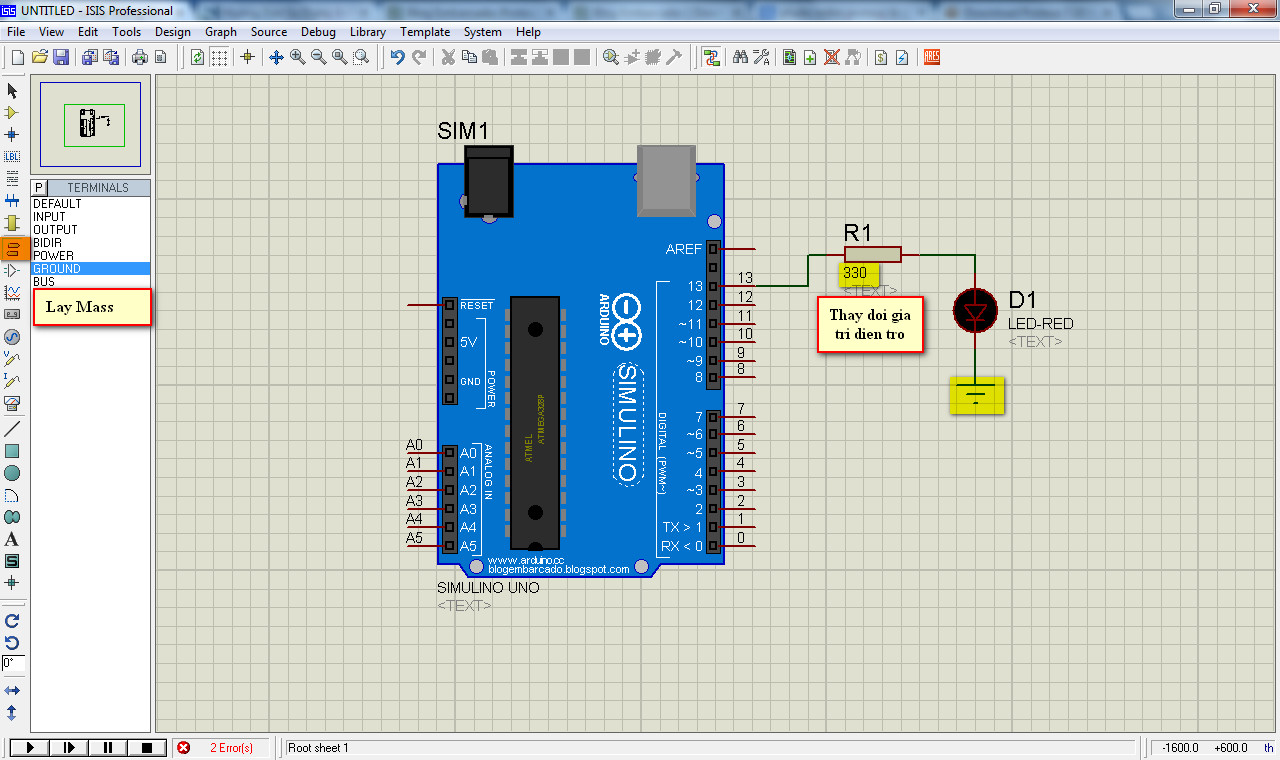Toggle the wire auto-router button
The image size is (1280, 760).
[x=711, y=57]
